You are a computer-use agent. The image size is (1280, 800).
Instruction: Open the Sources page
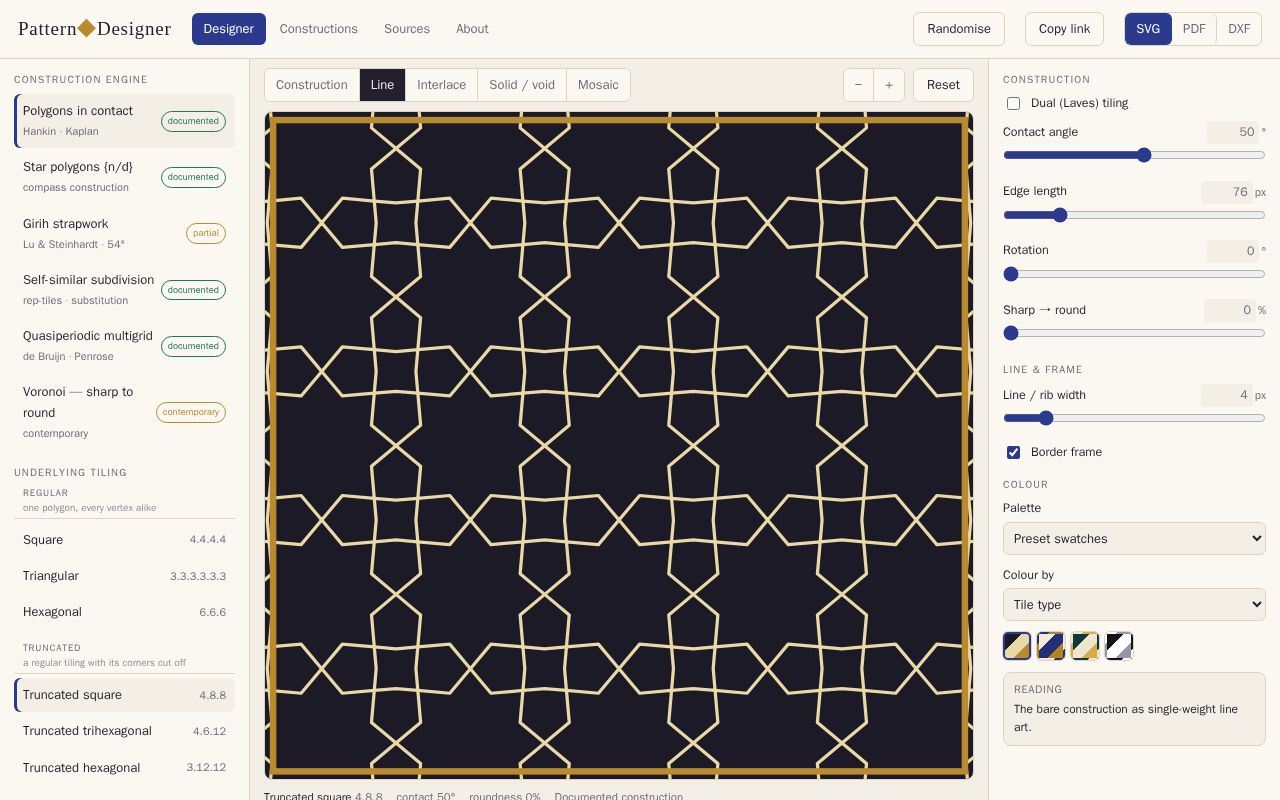click(x=407, y=29)
